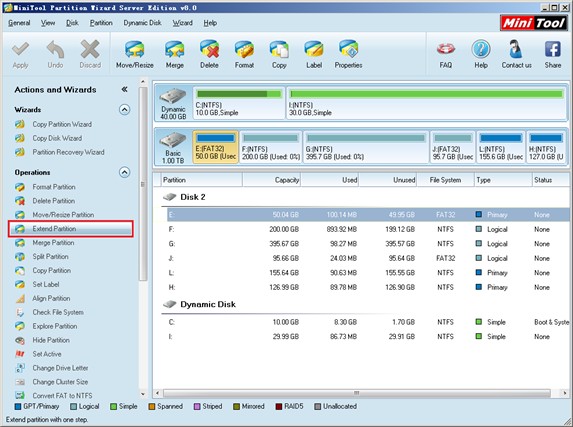This screenshot has height=427, width=573.
Task: Collapse the Wizards section
Action: tap(125, 110)
